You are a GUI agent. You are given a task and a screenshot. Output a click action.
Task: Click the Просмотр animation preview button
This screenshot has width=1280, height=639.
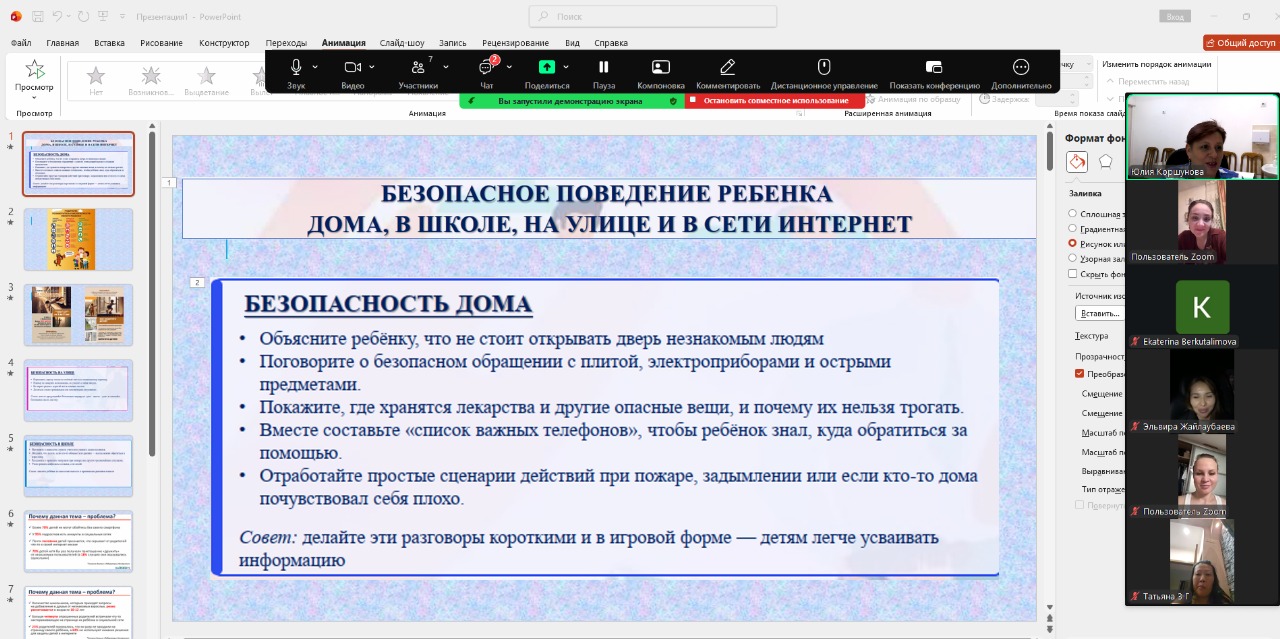tap(33, 75)
